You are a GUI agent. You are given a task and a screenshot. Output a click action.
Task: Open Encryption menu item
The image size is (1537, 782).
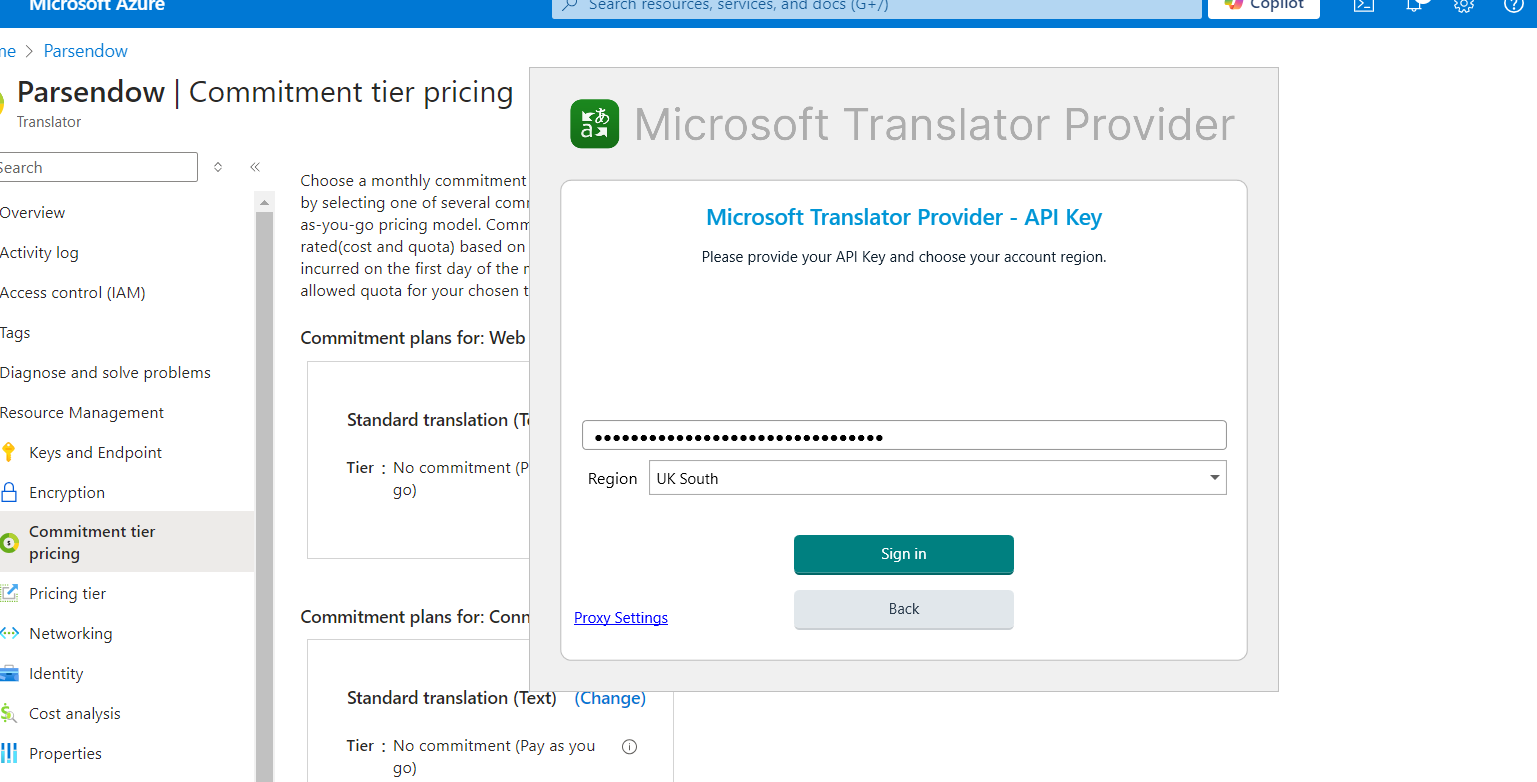point(67,493)
